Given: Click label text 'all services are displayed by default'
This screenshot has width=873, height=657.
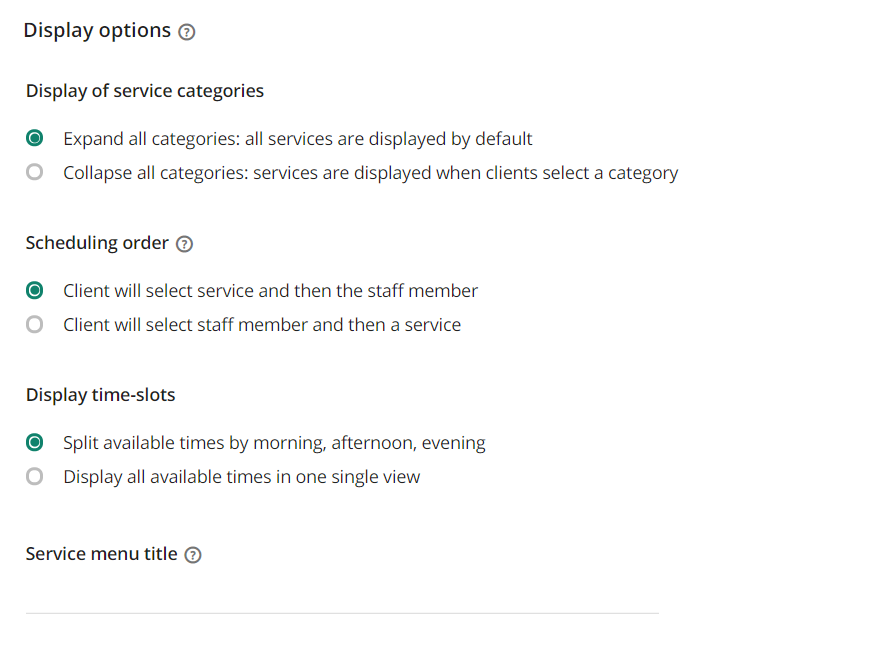Looking at the screenshot, I should click(389, 139).
